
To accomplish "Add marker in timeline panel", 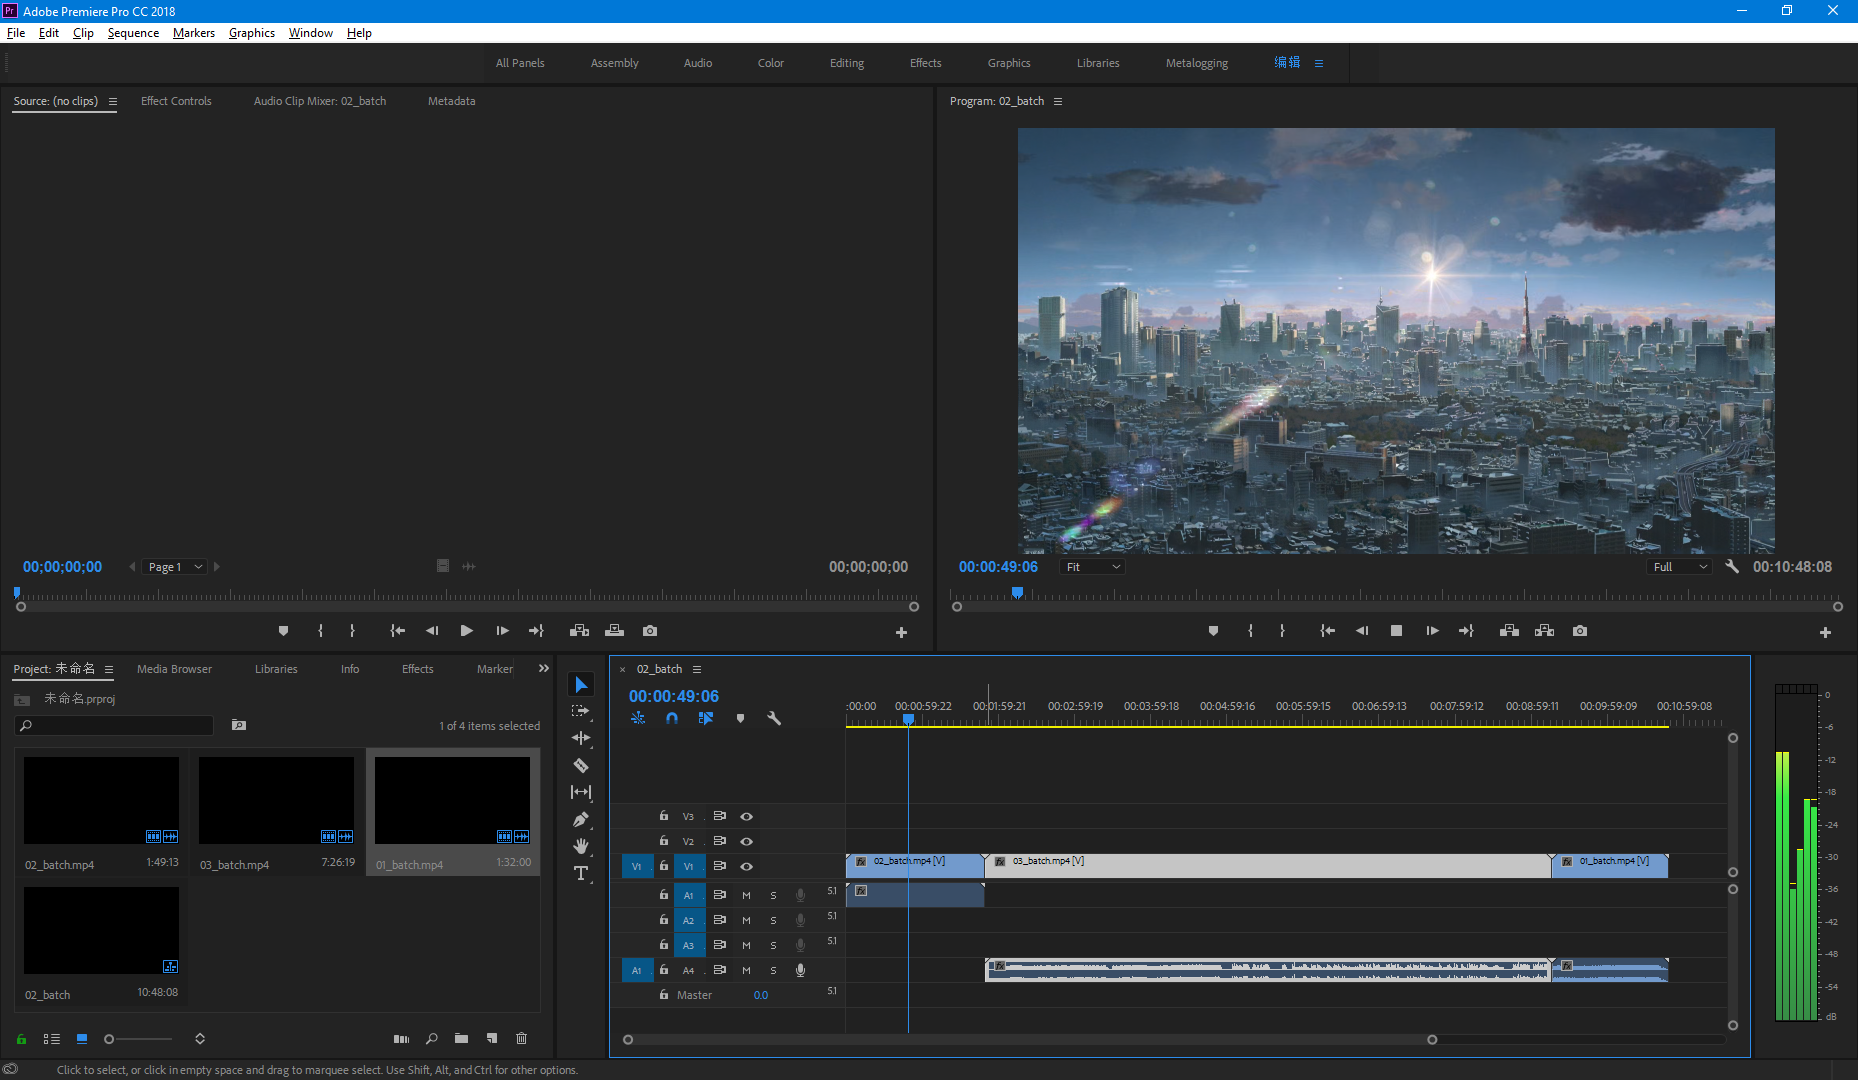I will [740, 718].
